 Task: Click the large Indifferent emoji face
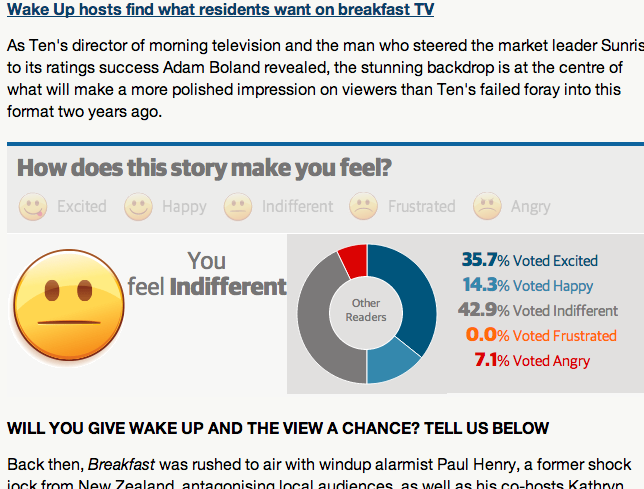coord(69,305)
